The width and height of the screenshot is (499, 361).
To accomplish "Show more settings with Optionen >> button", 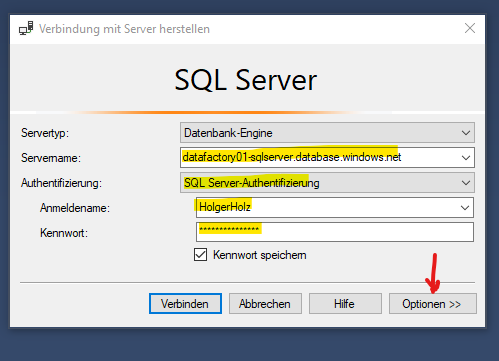I will click(x=433, y=304).
